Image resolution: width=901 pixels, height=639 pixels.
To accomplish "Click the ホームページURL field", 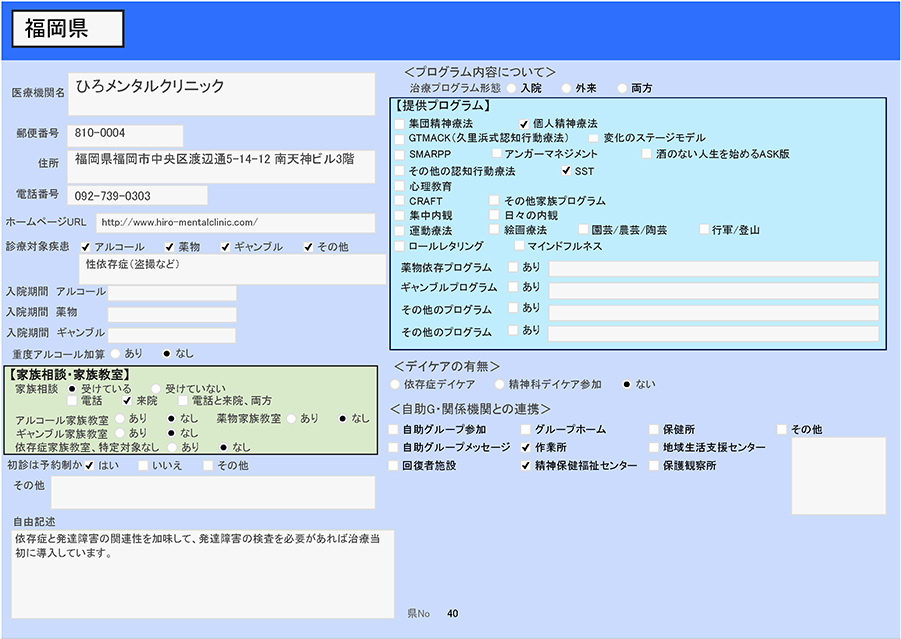I will (x=235, y=223).
